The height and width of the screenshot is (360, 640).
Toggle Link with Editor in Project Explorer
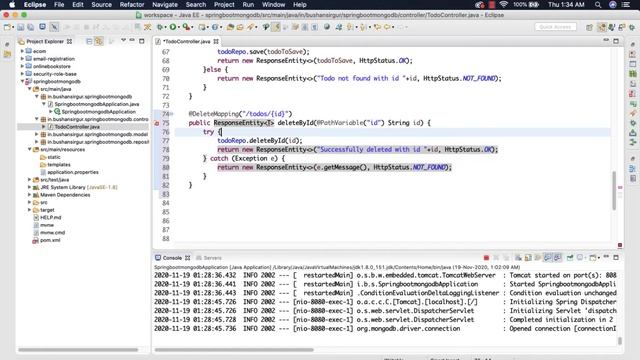tap(99, 41)
